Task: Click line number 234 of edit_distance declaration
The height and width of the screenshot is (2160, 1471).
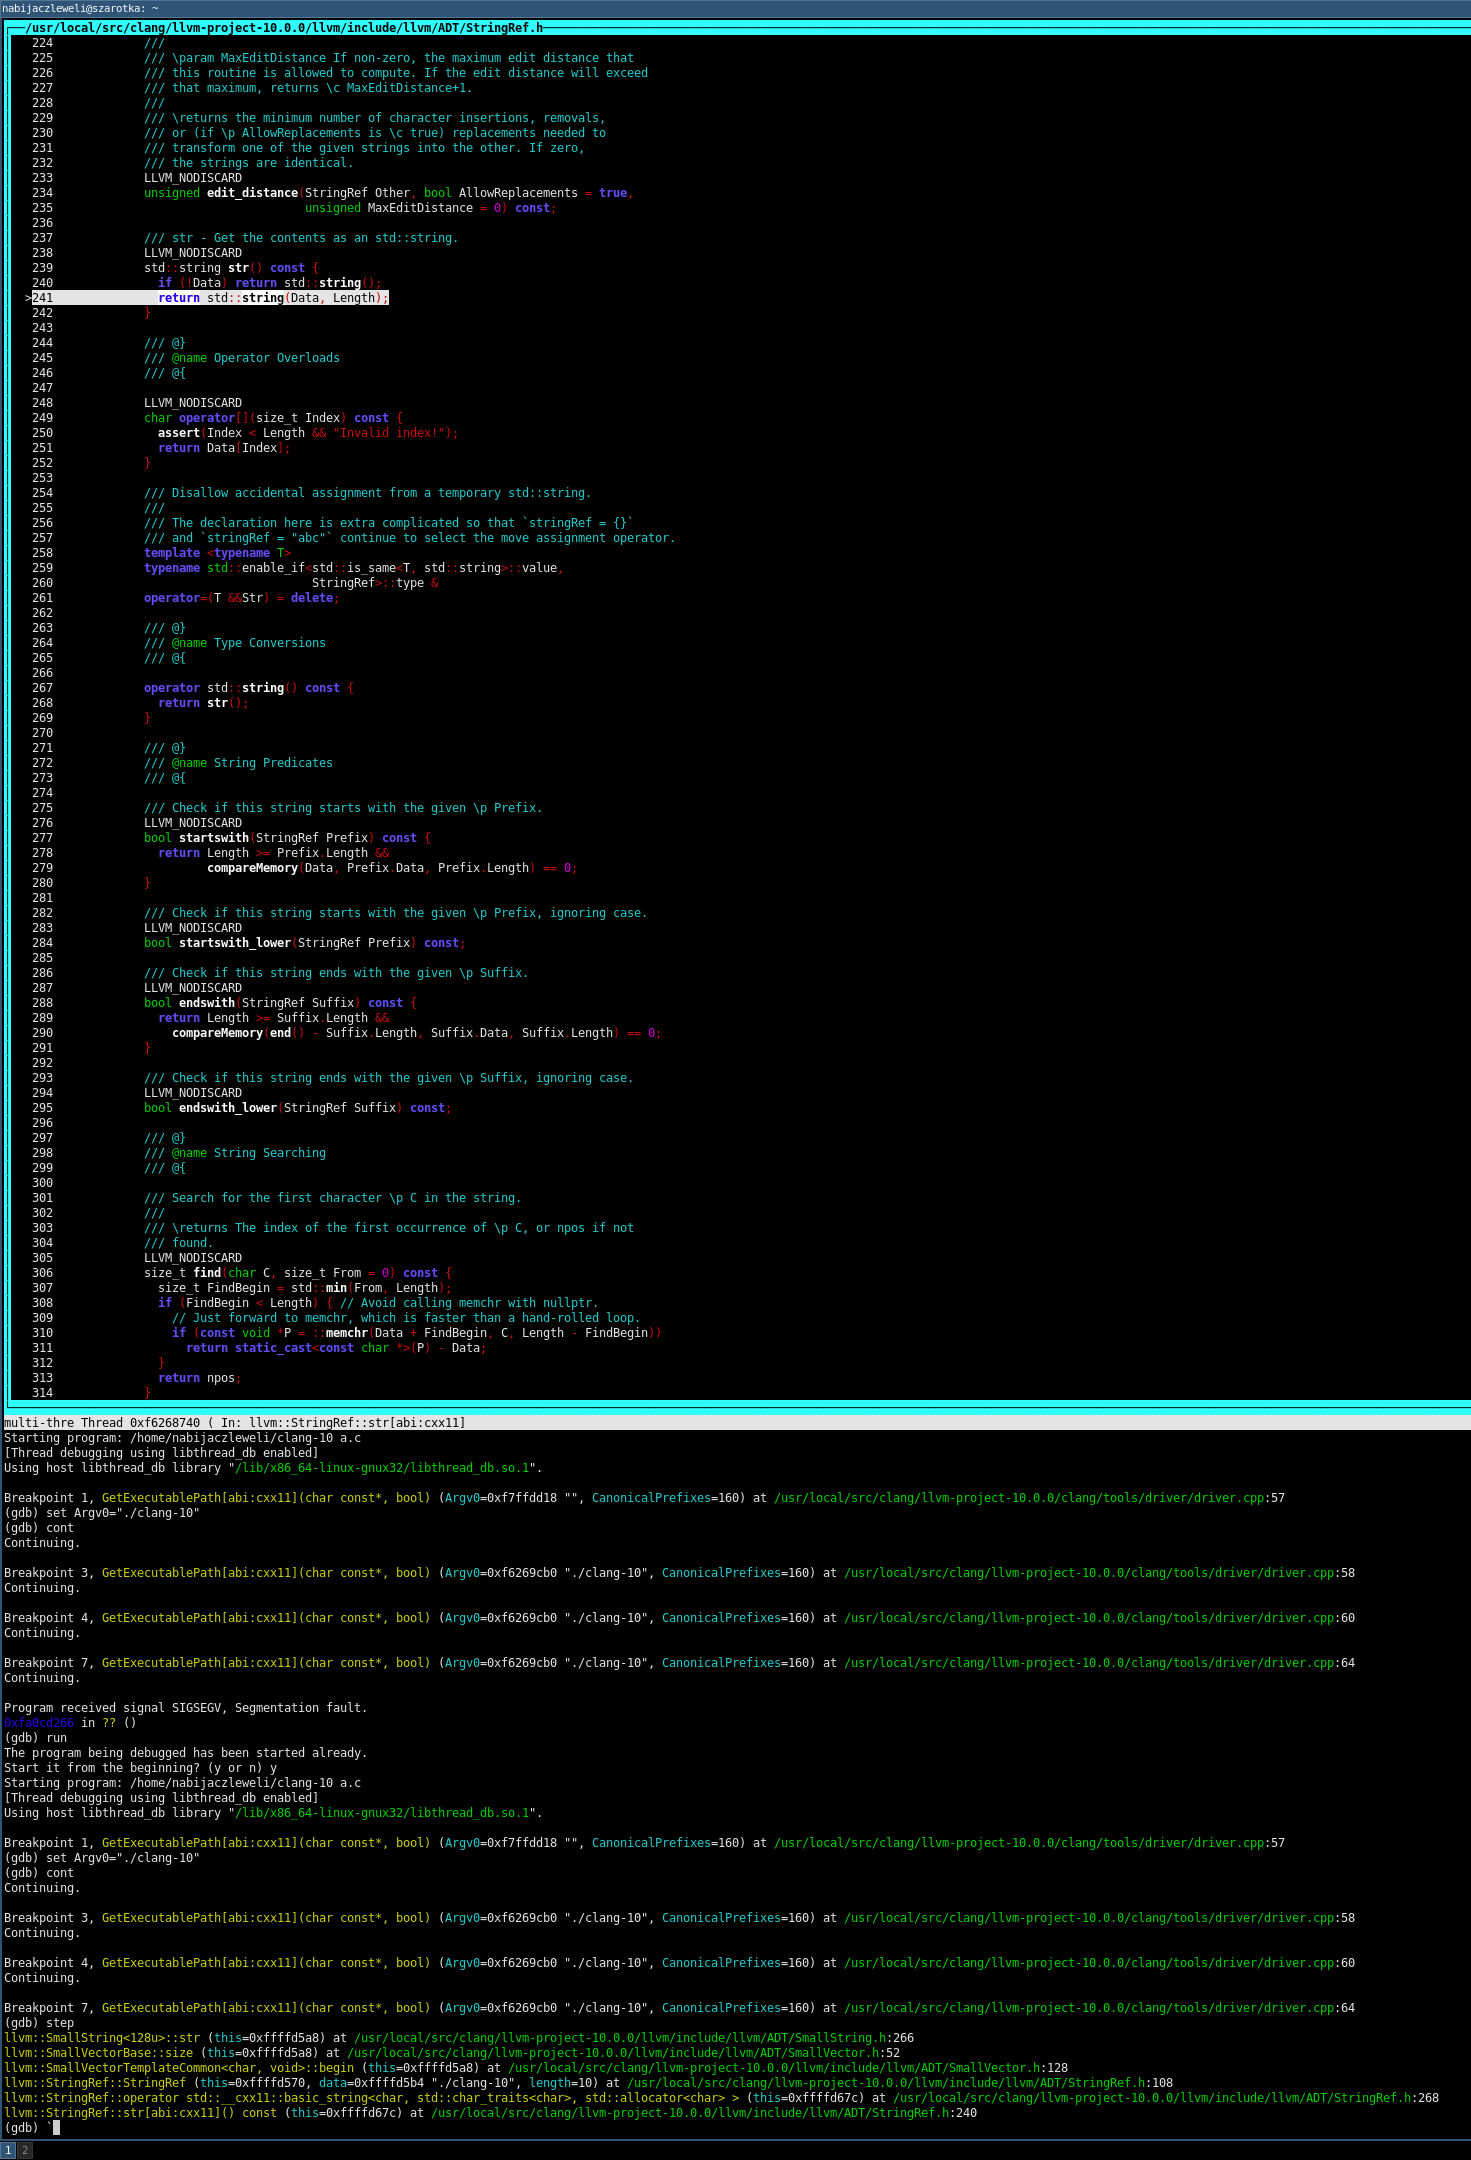Action: coord(42,193)
